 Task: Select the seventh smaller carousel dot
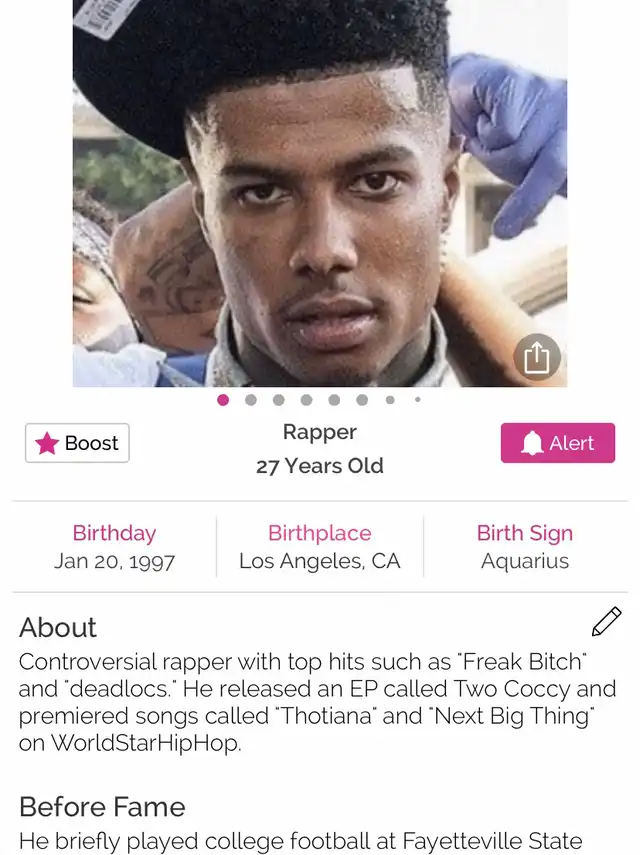tap(390, 400)
